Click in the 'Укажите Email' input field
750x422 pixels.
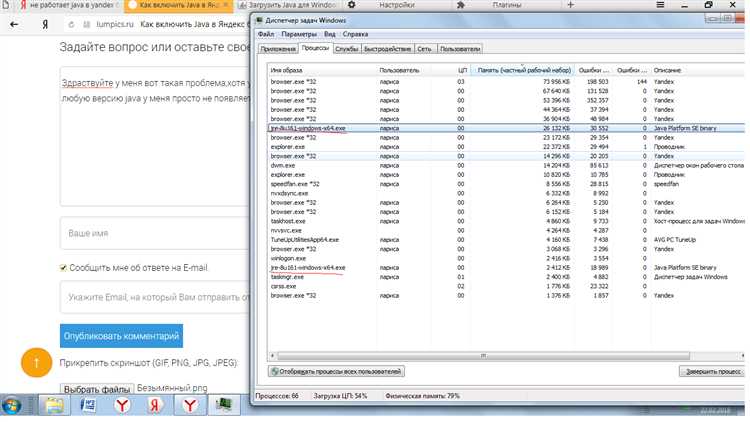click(154, 297)
